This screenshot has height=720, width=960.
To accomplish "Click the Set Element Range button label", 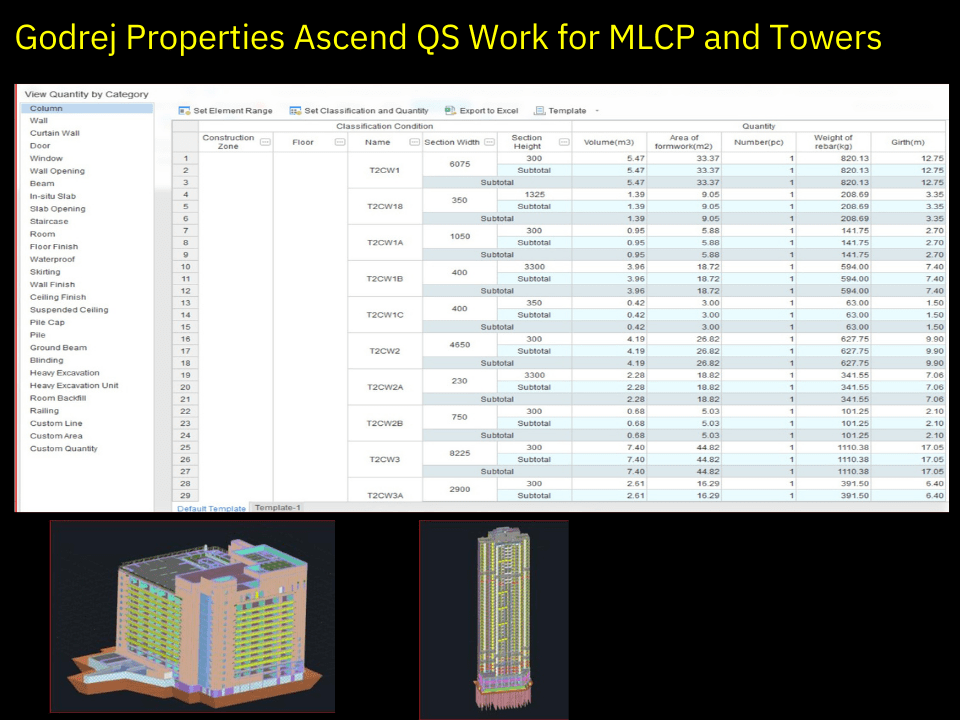I will (x=233, y=111).
